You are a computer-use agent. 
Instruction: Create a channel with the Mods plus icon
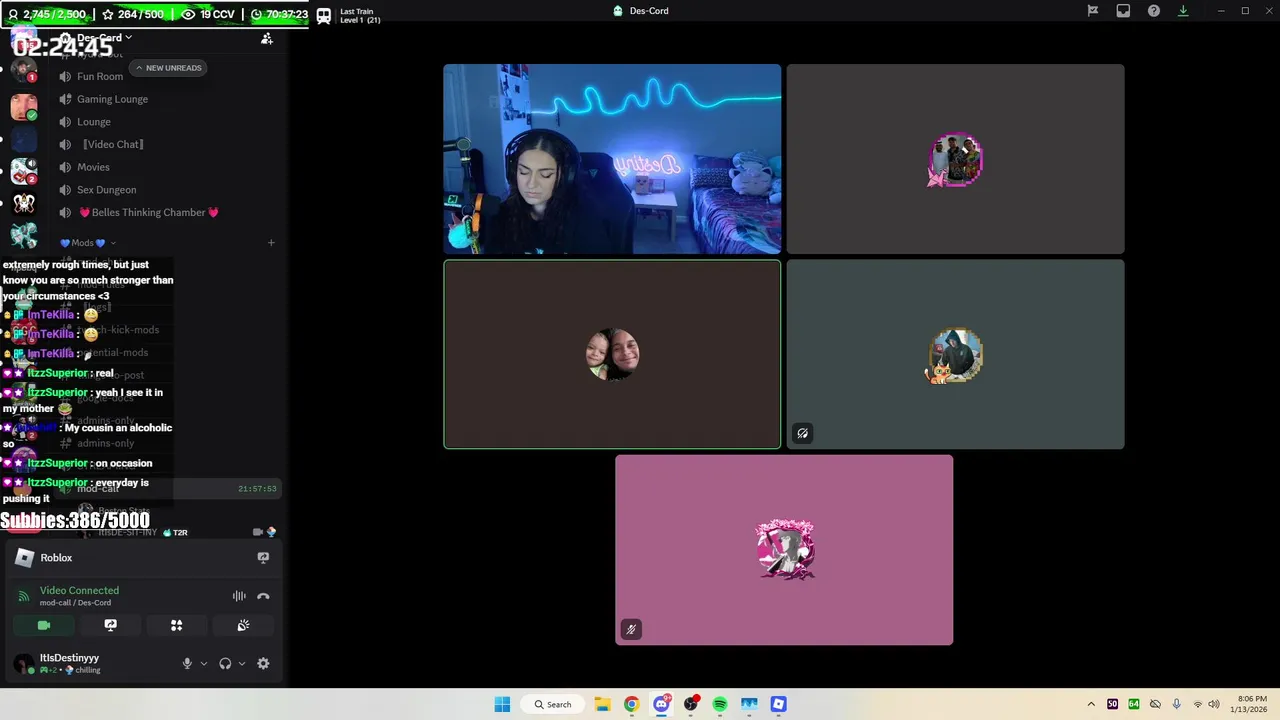(x=271, y=243)
